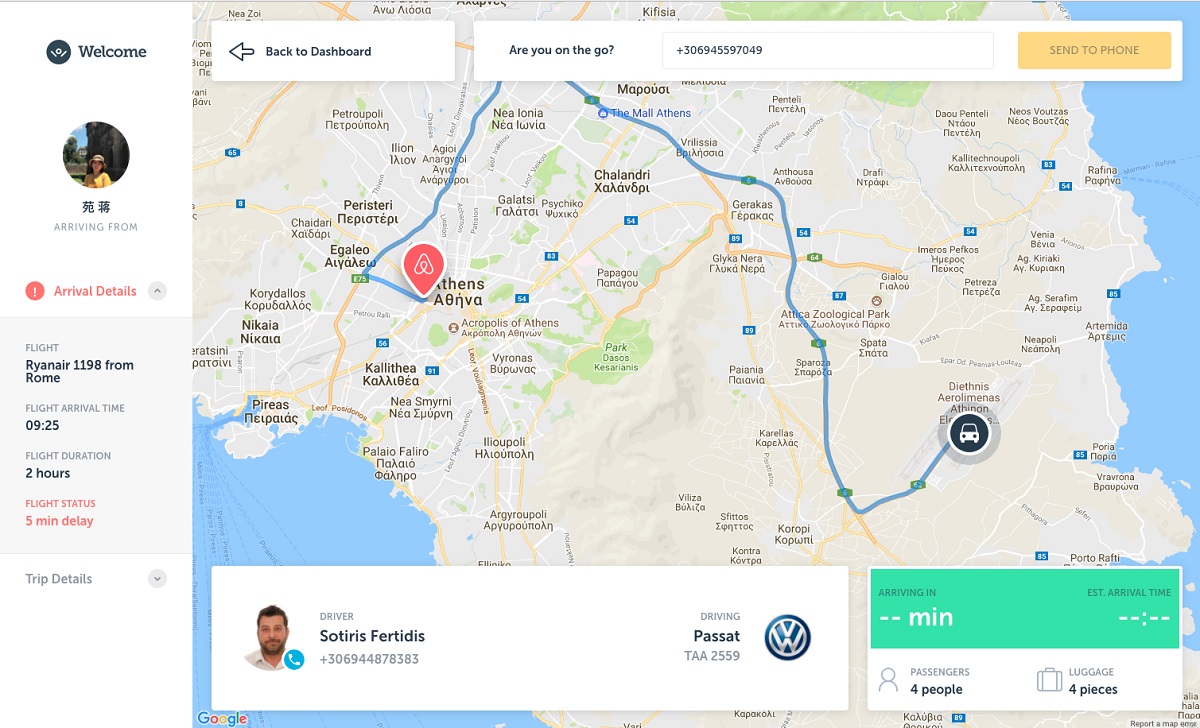
Task: Open Trip Details panel label
Action: tap(59, 579)
